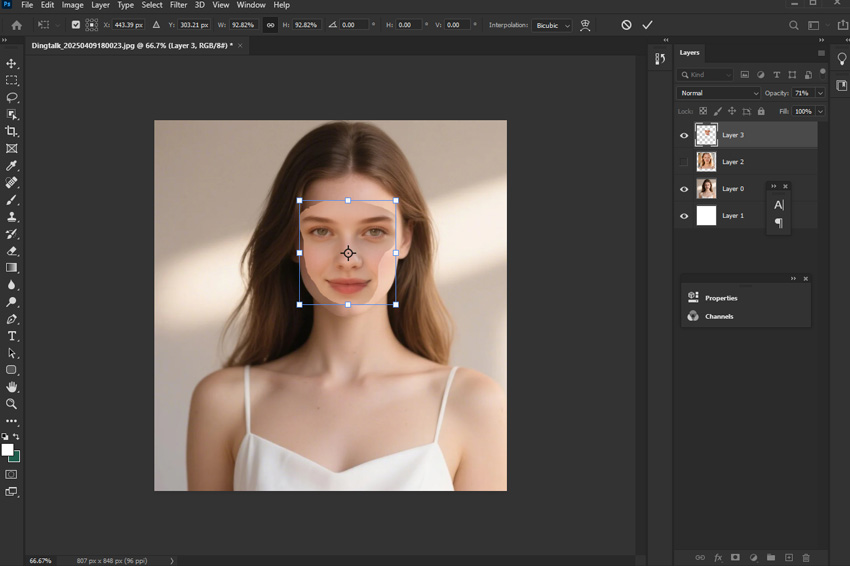Toggle the layer filter on/off switch

[823, 73]
